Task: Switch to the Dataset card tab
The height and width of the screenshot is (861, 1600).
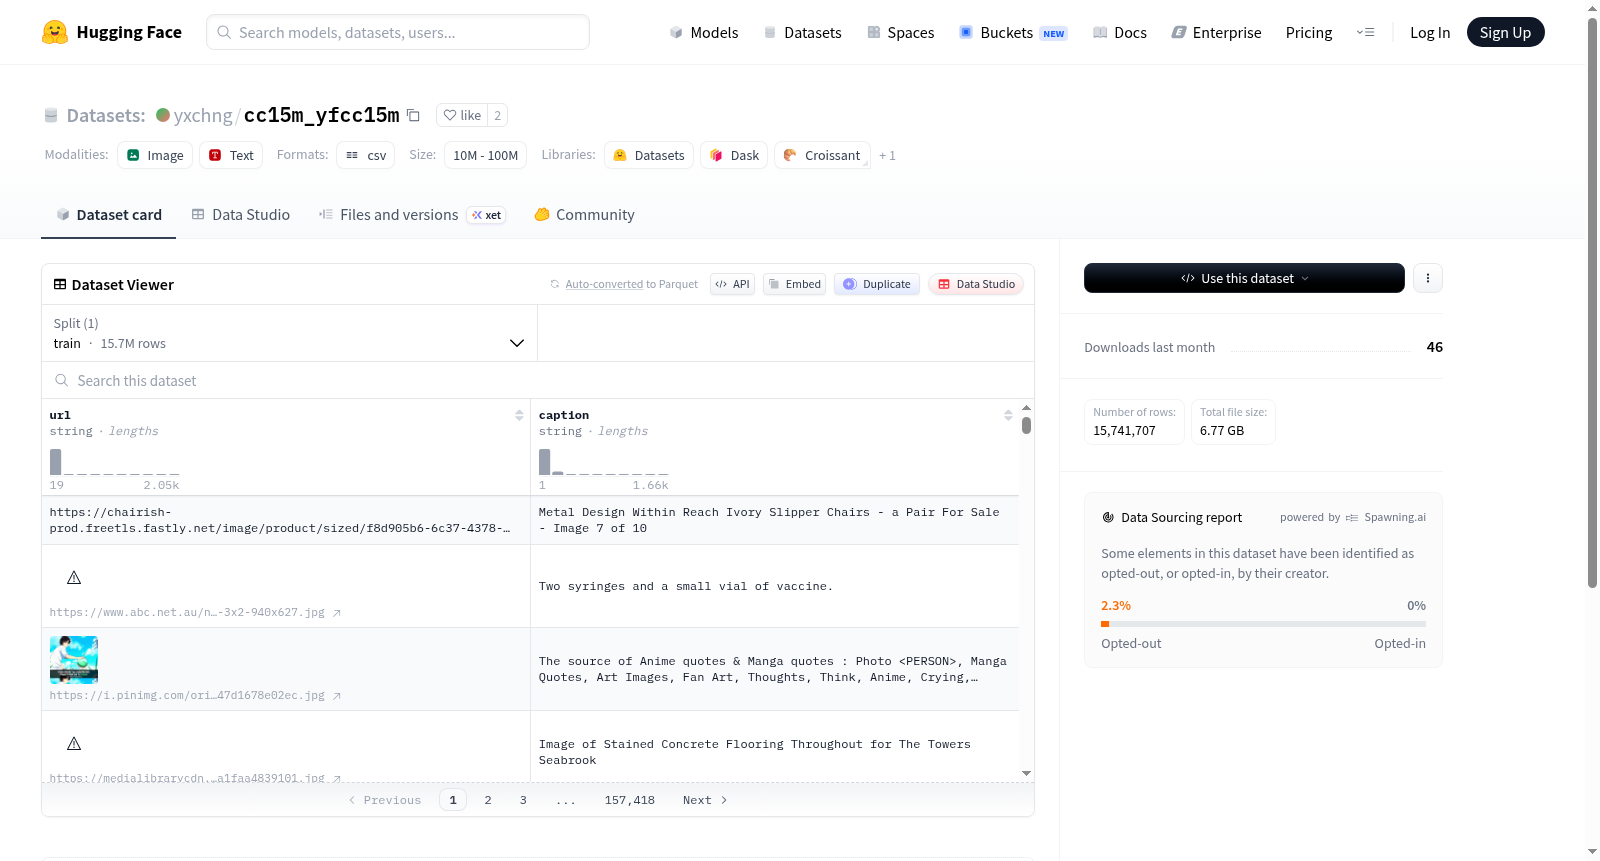Action: (x=109, y=214)
